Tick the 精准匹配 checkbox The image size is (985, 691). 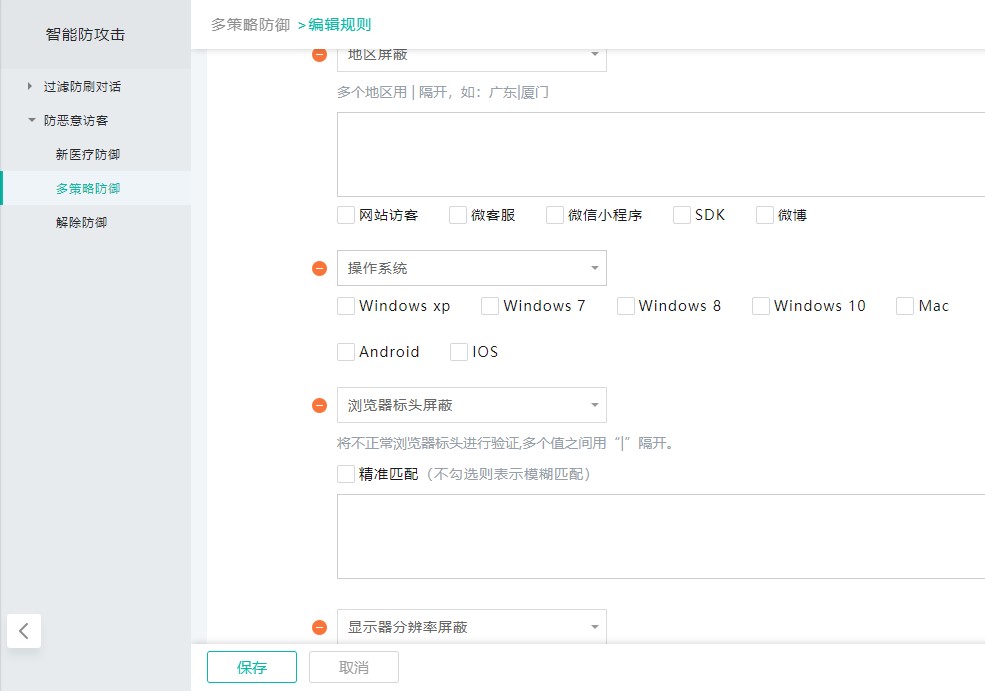click(346, 474)
